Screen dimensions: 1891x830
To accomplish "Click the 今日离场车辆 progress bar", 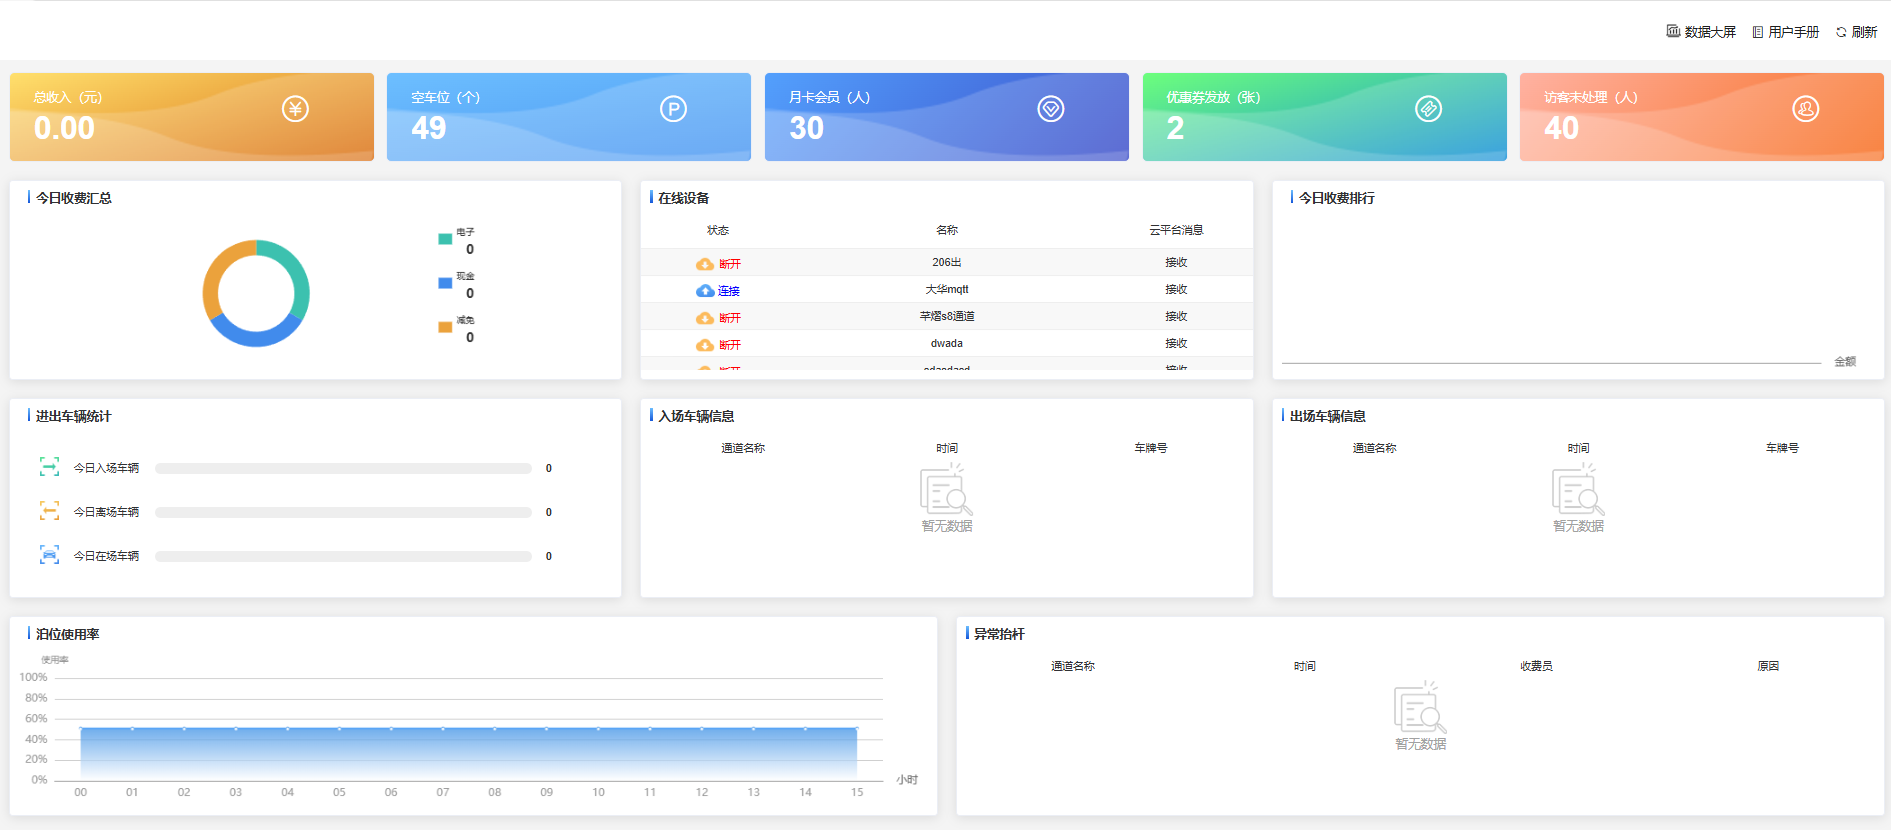I will pyautogui.click(x=343, y=512).
